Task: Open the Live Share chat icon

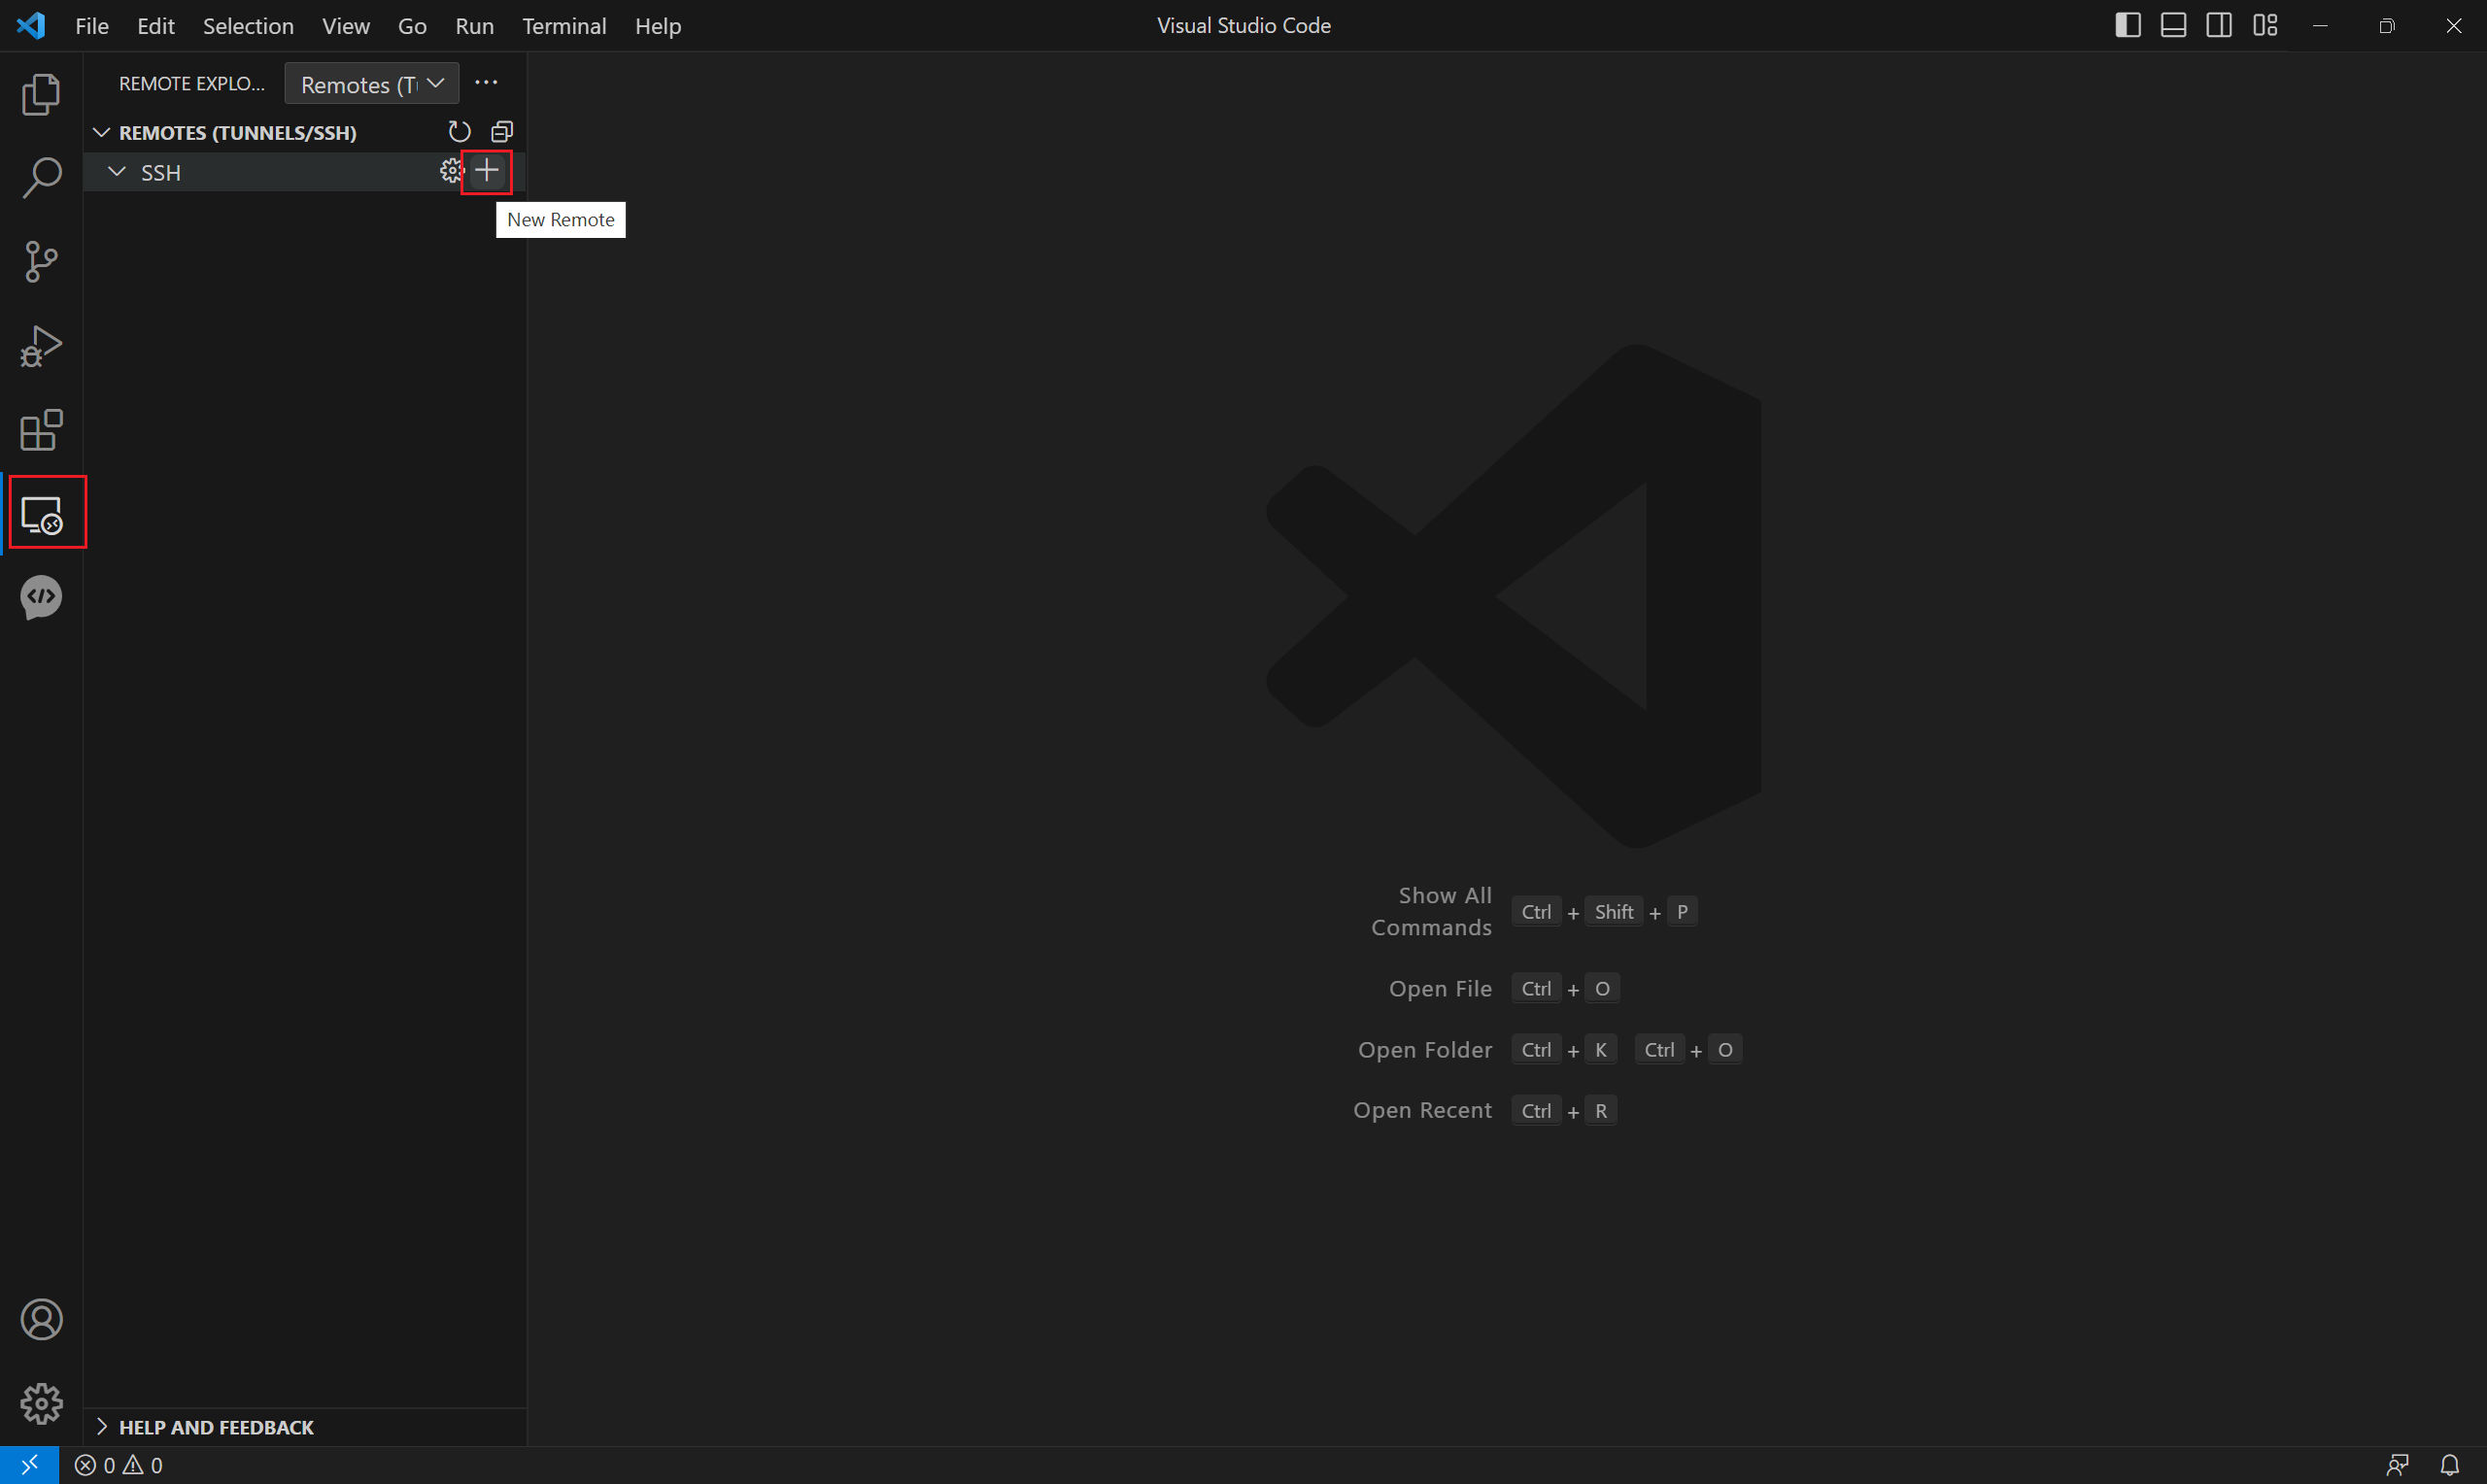Action: [41, 598]
